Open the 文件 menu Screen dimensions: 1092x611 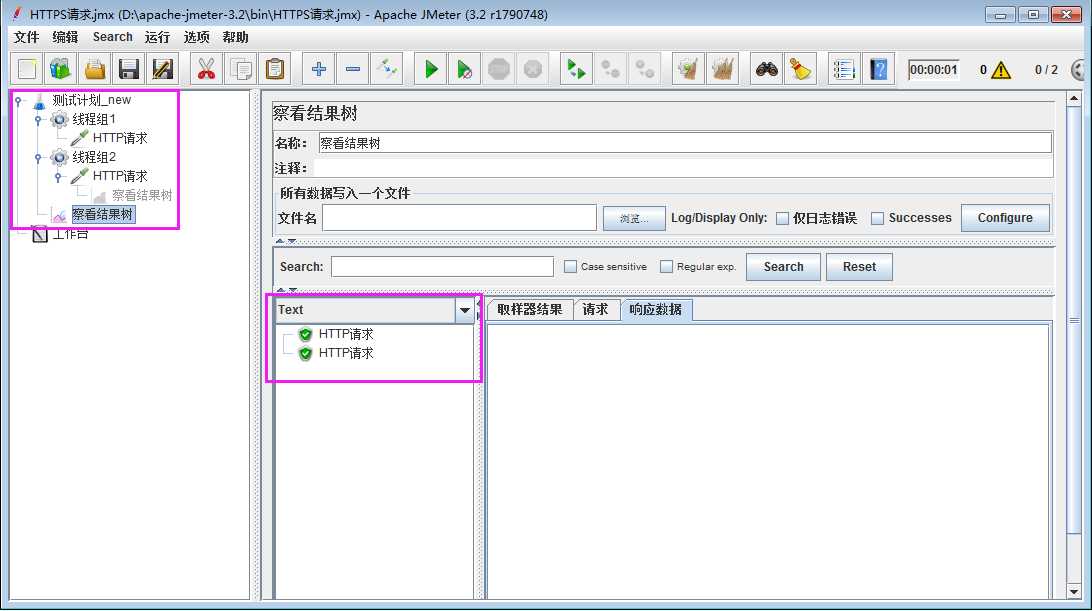26,37
